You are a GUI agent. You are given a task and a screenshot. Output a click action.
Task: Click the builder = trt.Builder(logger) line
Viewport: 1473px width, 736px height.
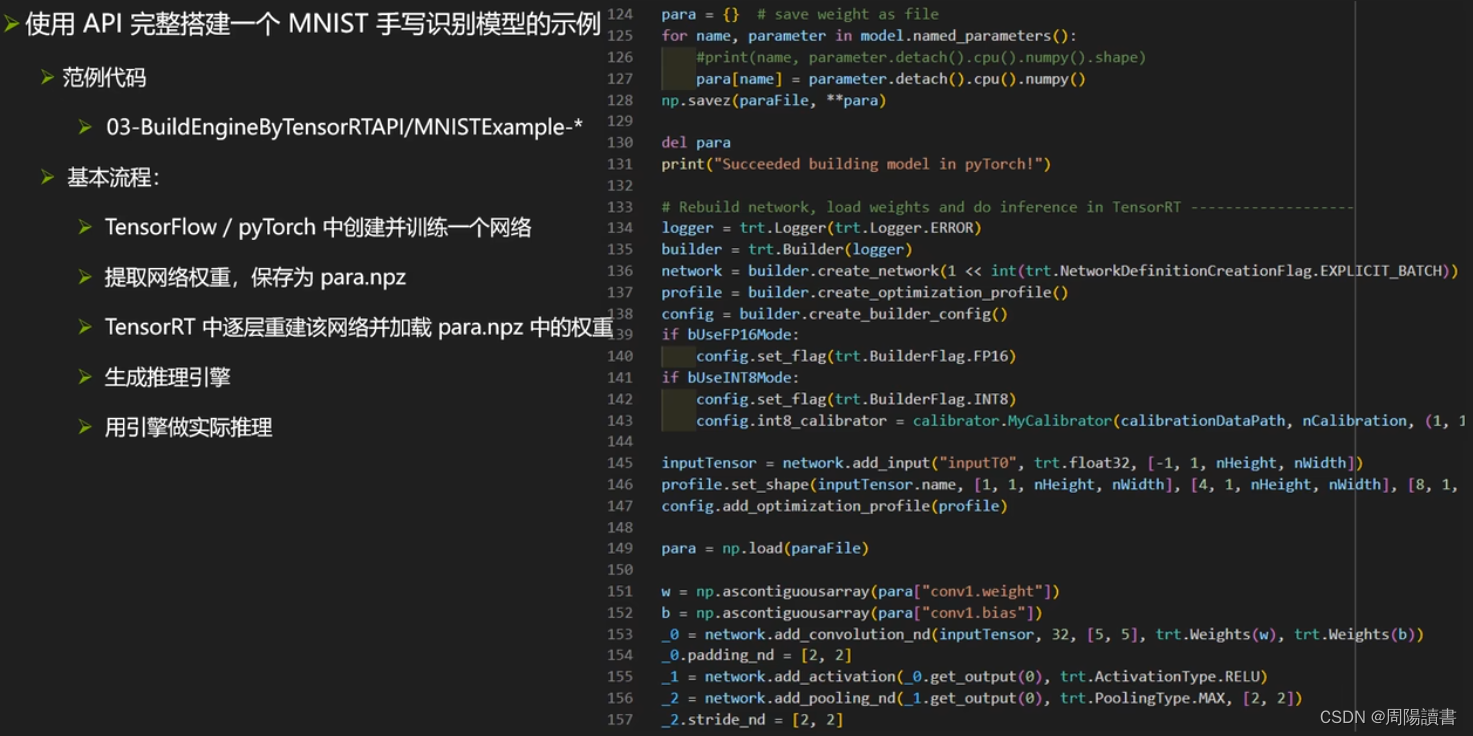787,249
